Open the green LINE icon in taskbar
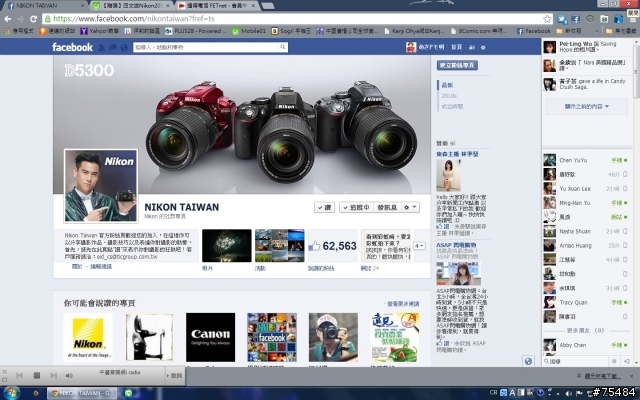640x400 pixels. [129, 393]
